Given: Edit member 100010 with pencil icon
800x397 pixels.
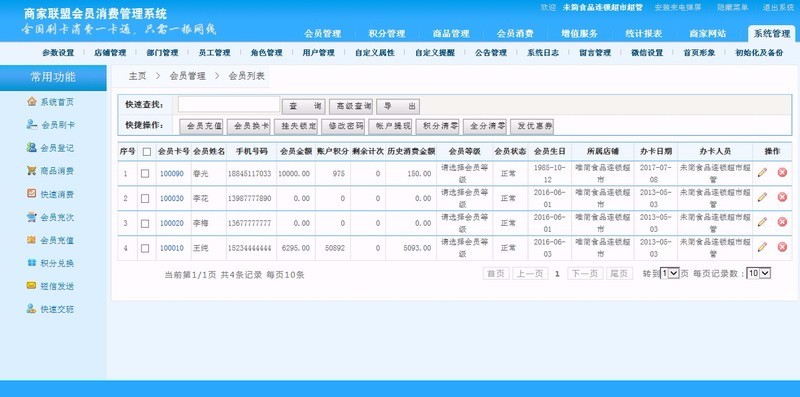Looking at the screenshot, I should point(762,247).
